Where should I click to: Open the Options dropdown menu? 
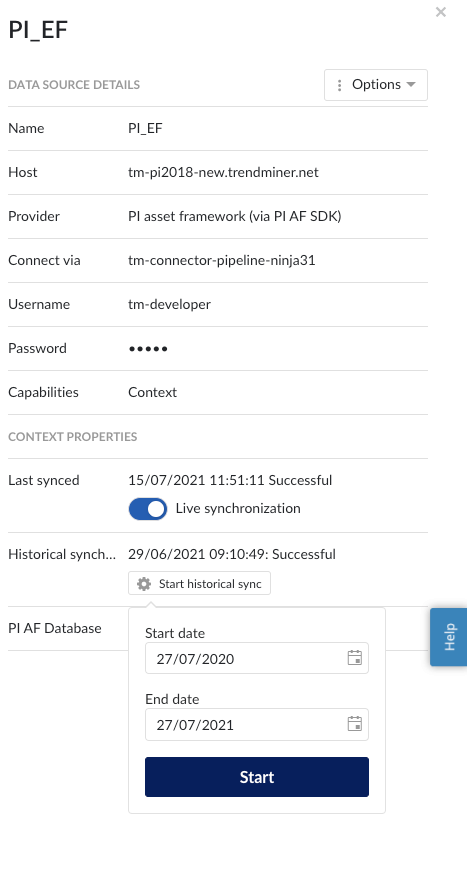tap(376, 85)
